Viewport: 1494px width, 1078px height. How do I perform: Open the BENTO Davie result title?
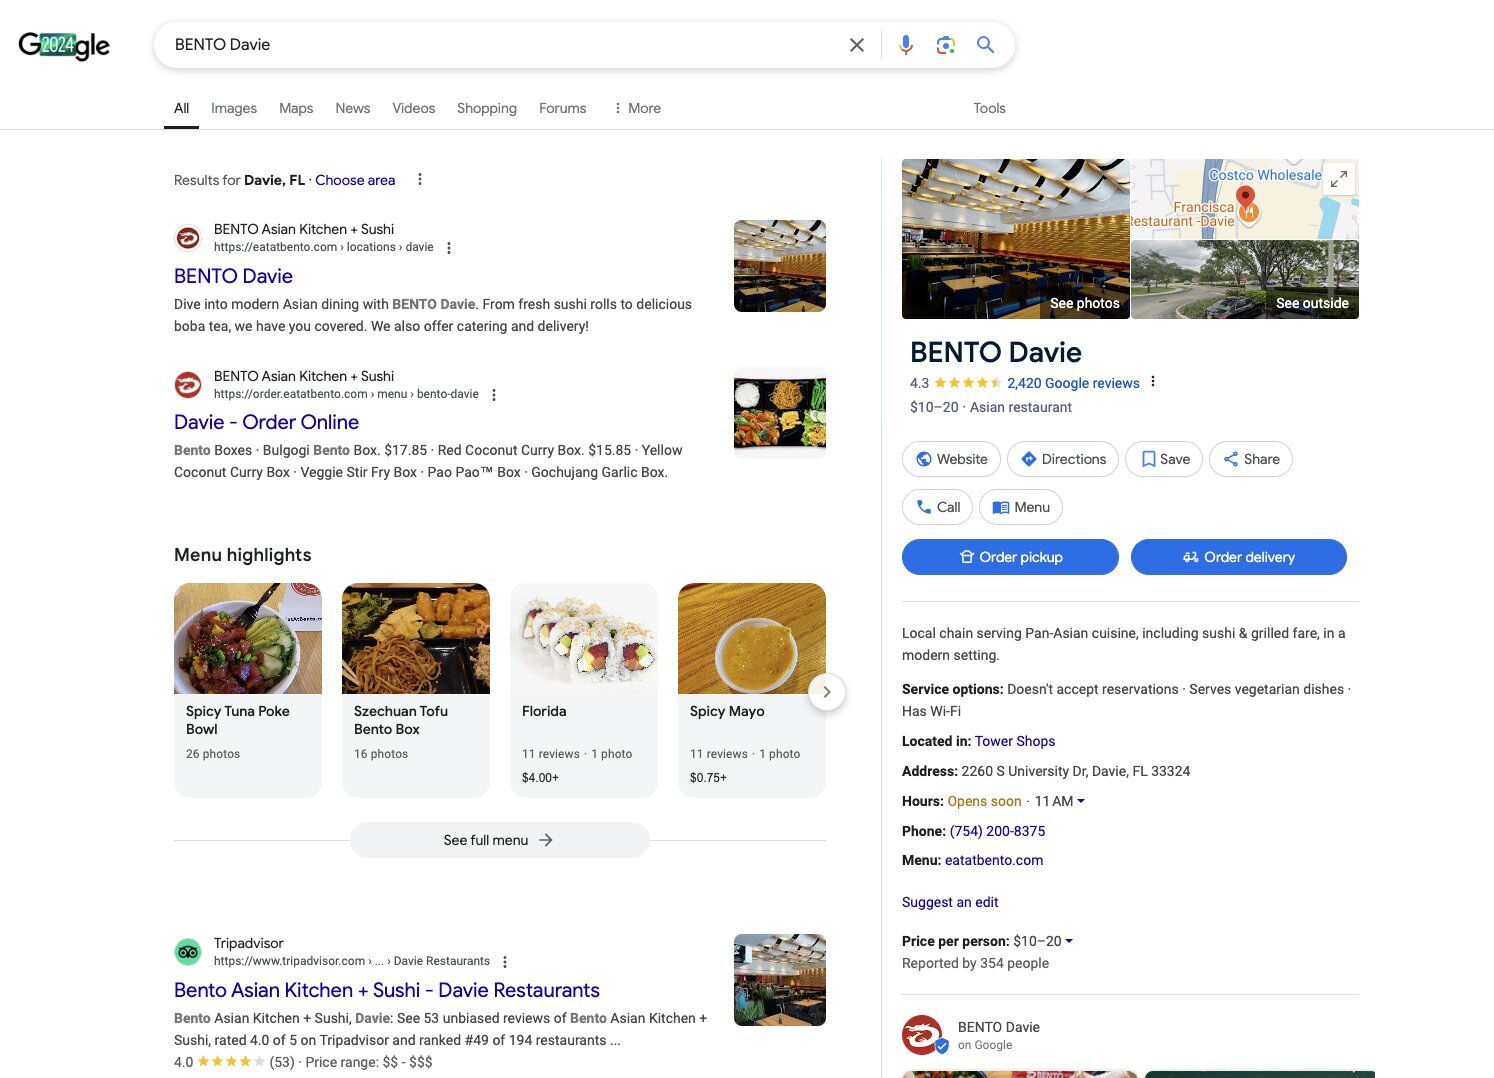[233, 276]
